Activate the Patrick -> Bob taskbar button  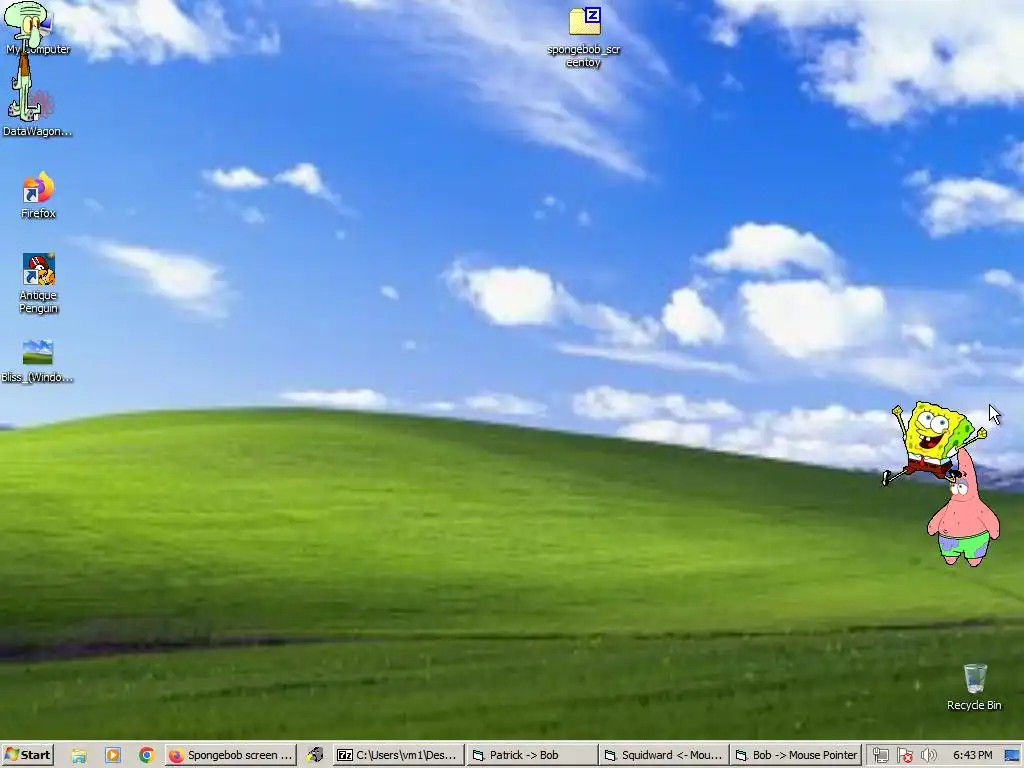(532, 755)
